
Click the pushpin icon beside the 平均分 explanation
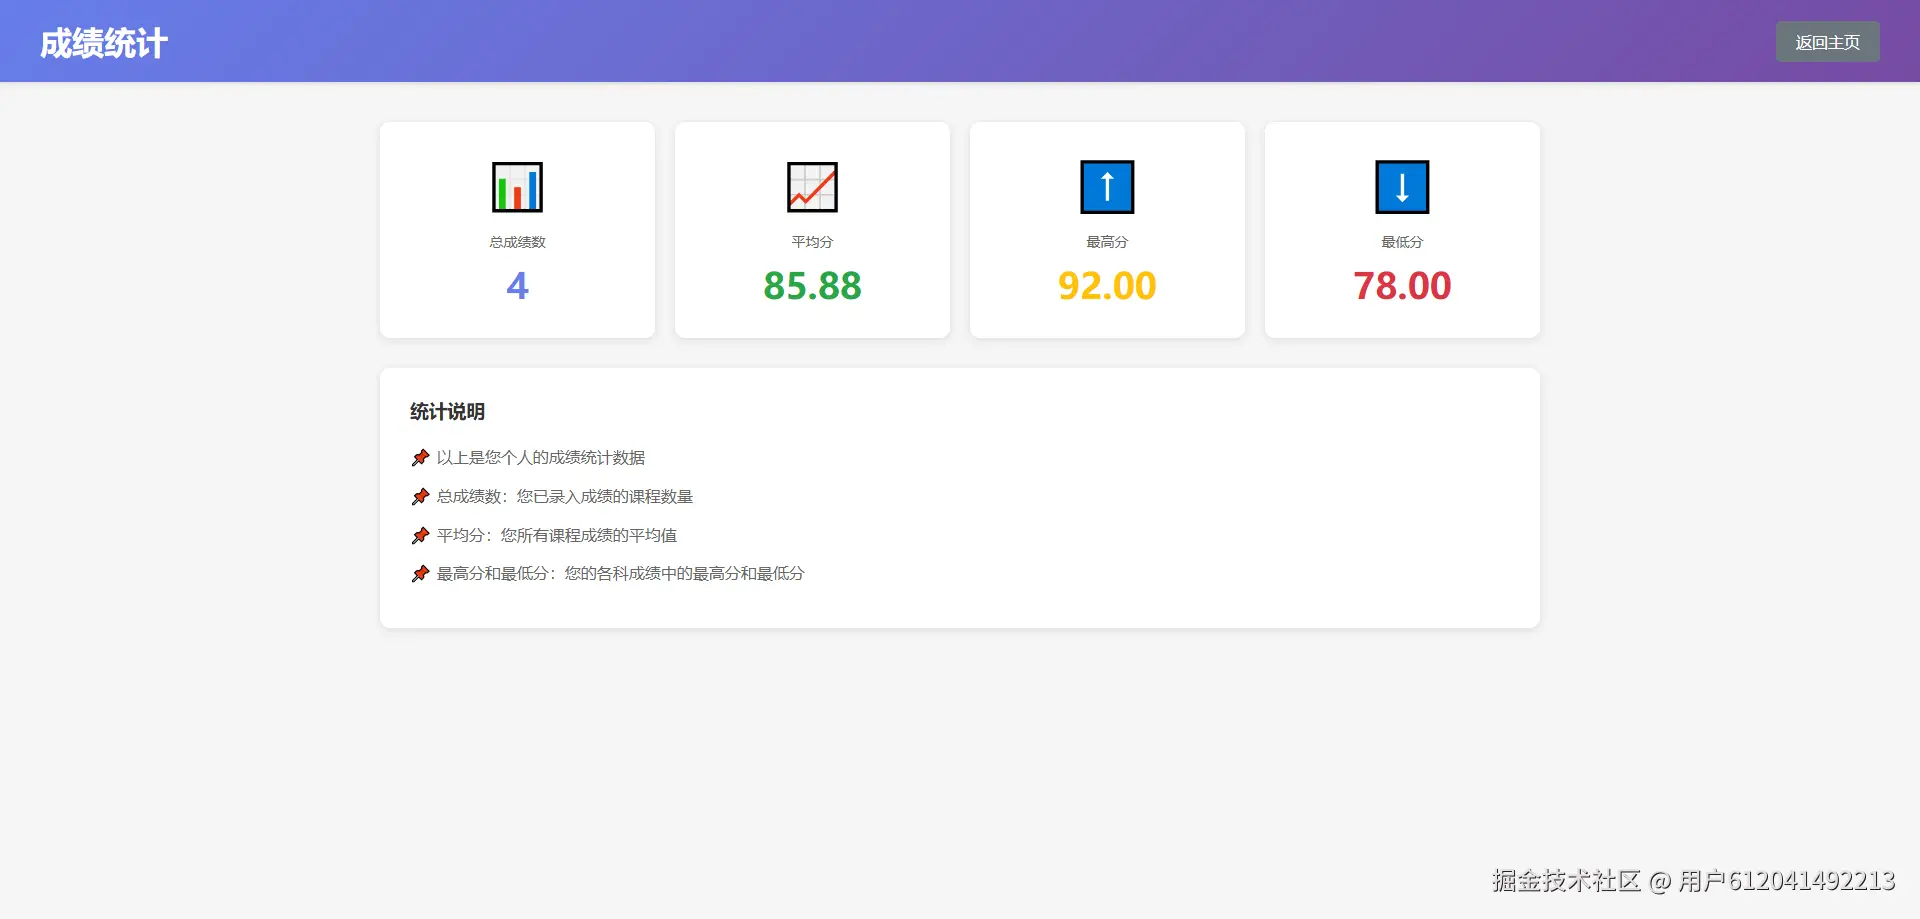coord(420,536)
